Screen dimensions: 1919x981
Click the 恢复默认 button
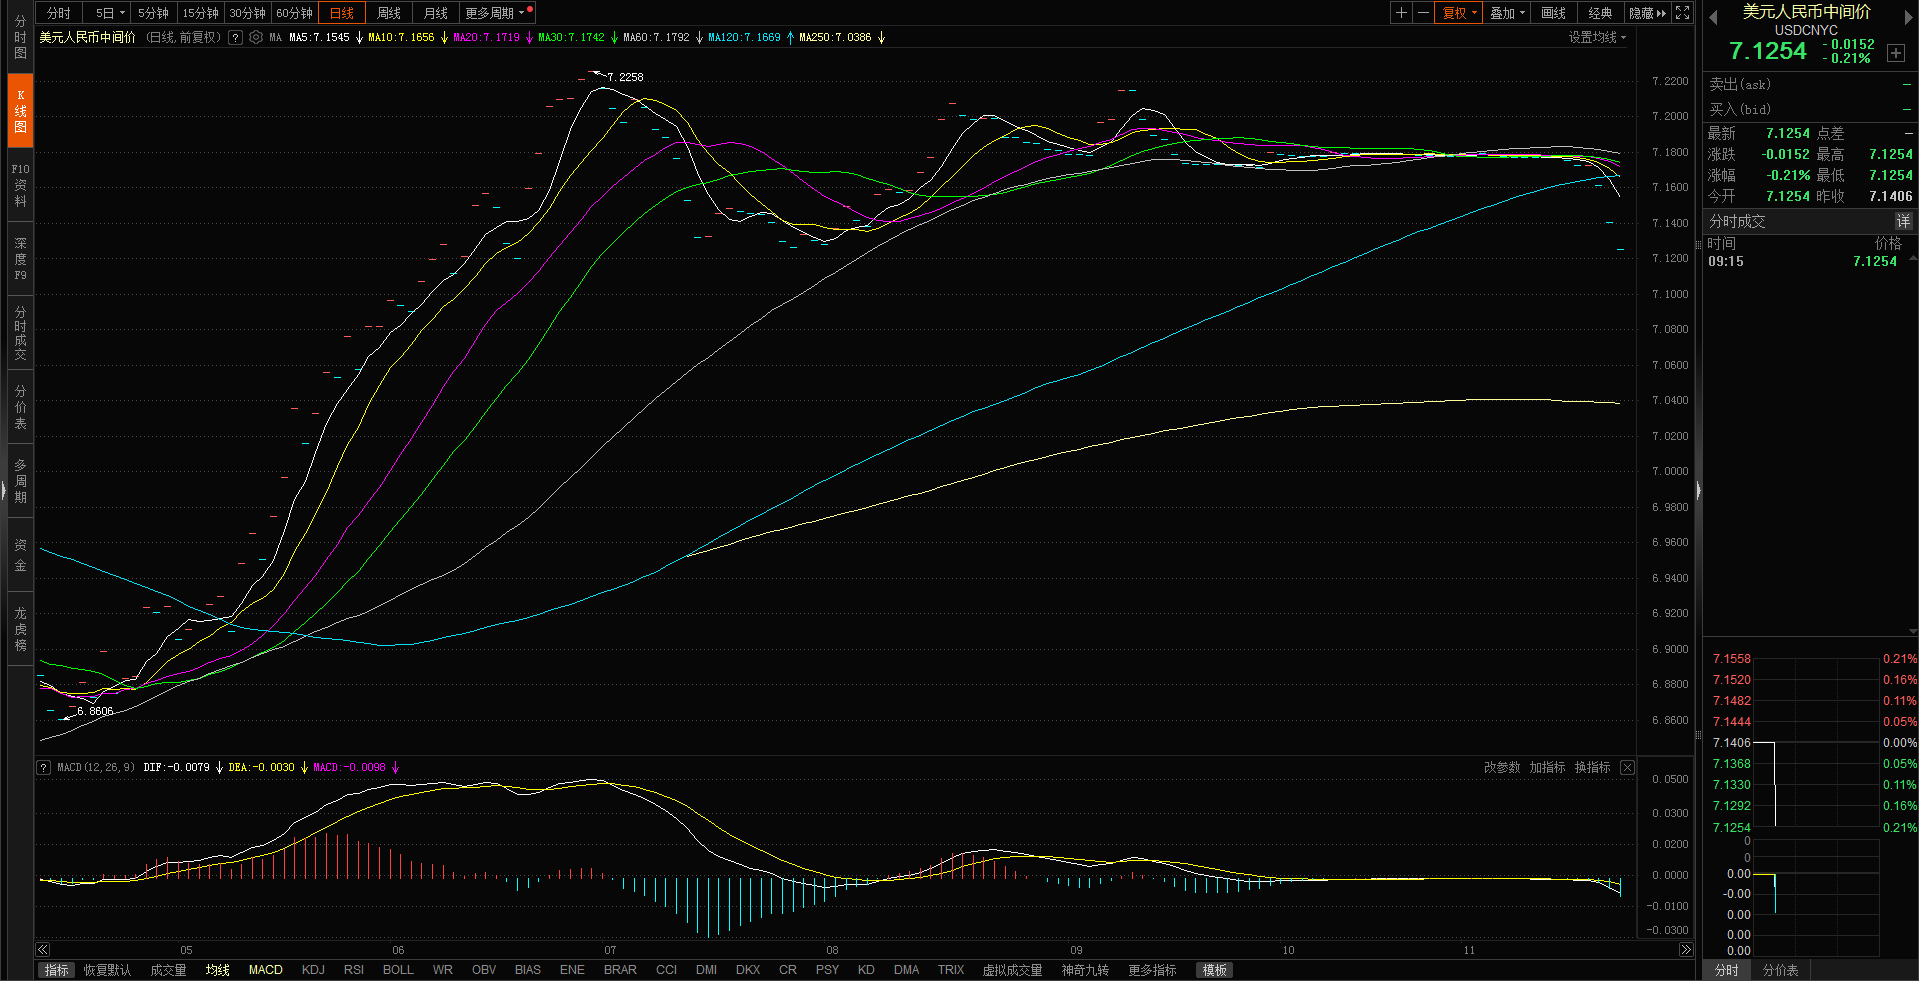click(107, 970)
